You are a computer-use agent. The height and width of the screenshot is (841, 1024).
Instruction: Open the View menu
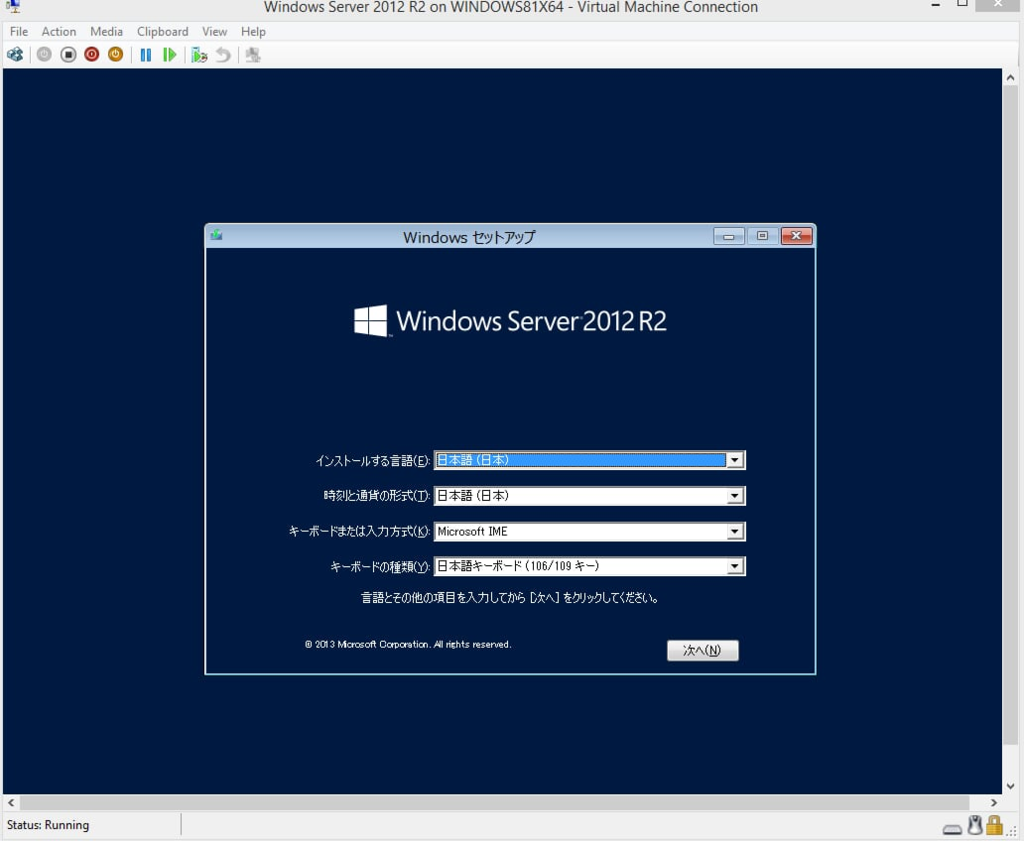[214, 31]
